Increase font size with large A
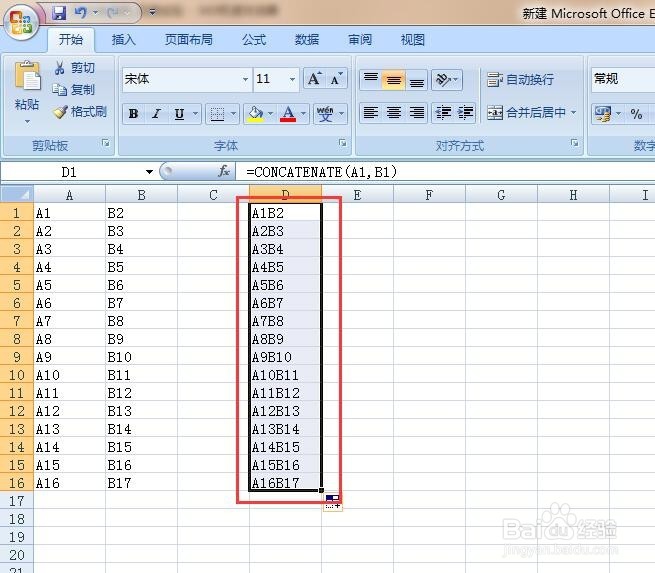 (314, 78)
